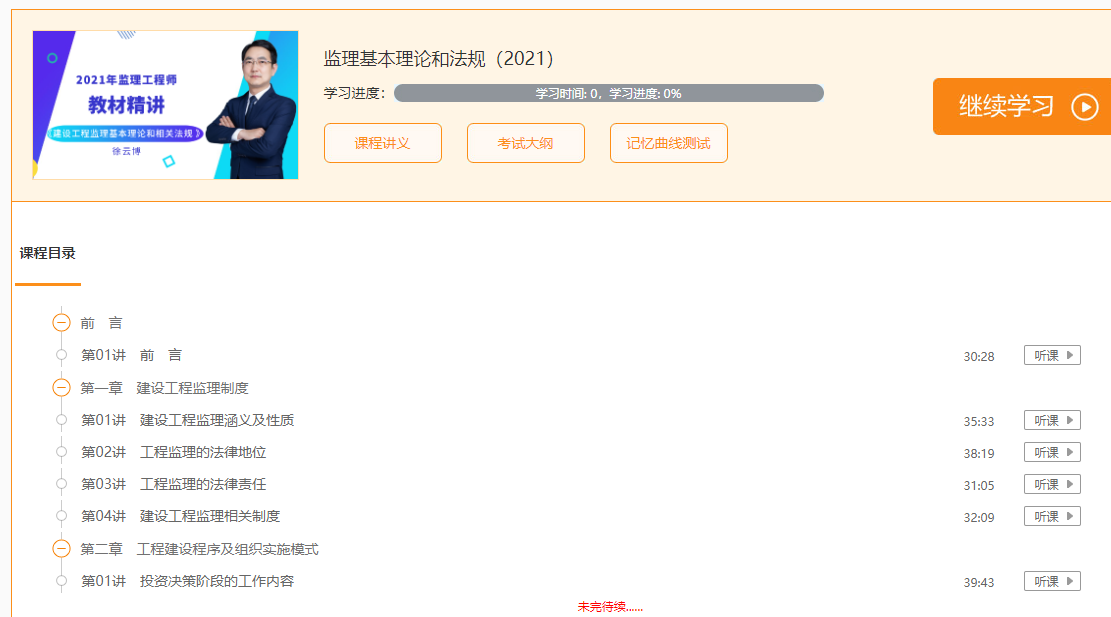Select lesson title 工程监理的法律地位
This screenshot has width=1111, height=617.
click(203, 452)
